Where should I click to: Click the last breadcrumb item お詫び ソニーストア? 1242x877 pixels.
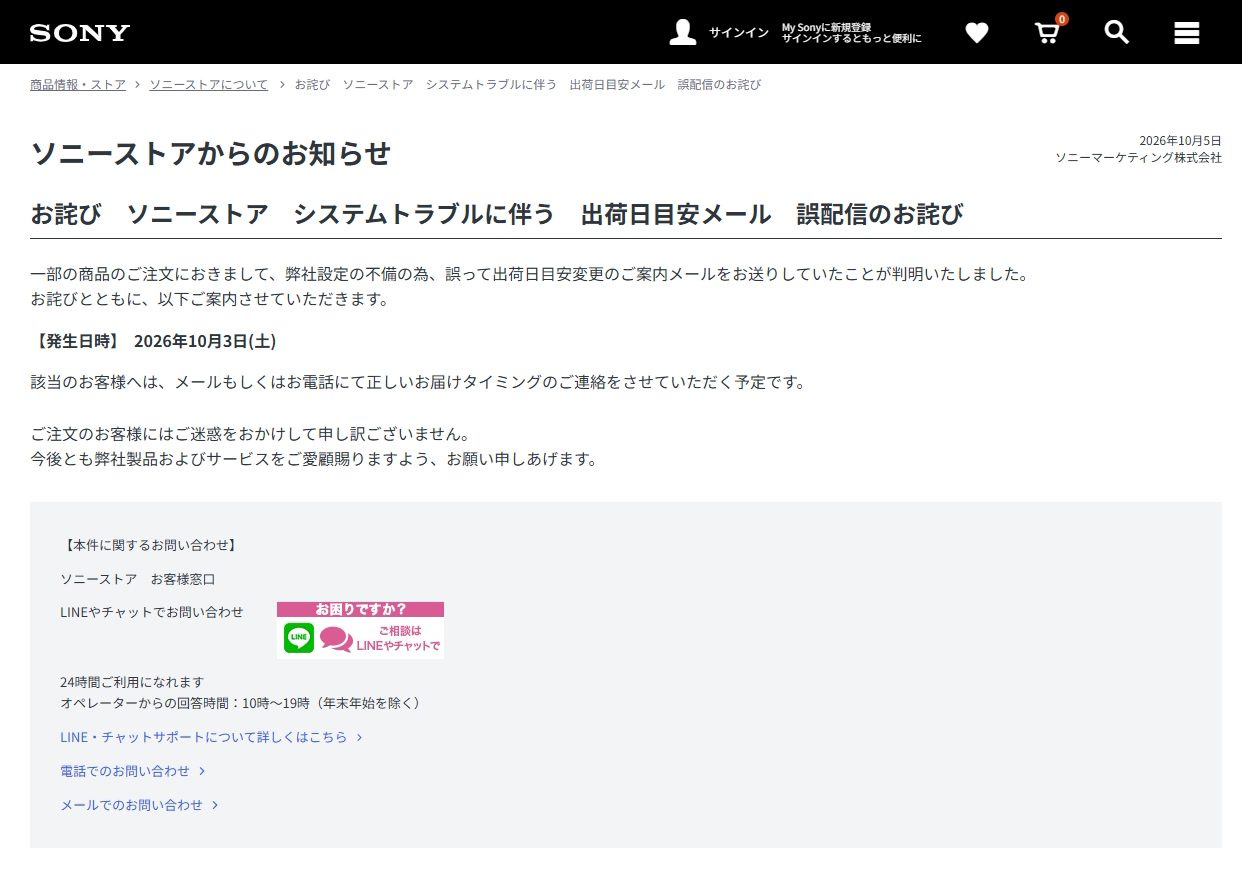click(528, 85)
